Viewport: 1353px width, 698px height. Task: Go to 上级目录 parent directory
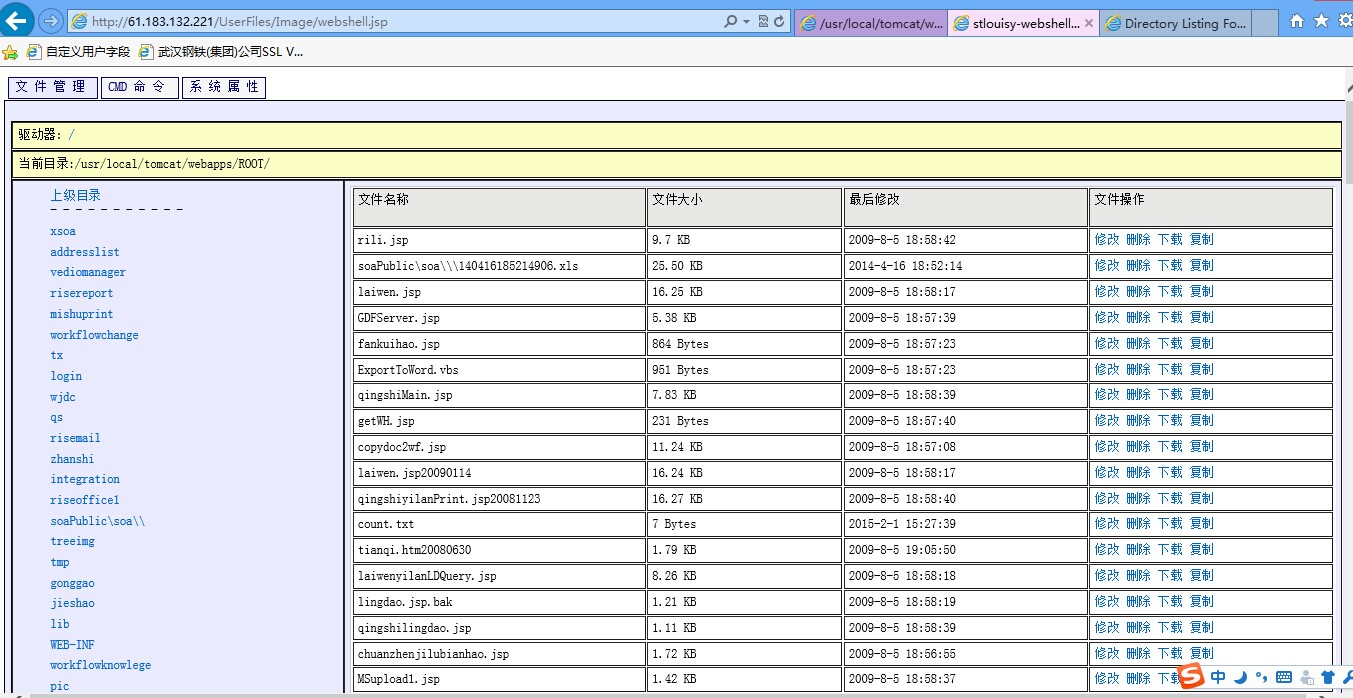click(76, 196)
